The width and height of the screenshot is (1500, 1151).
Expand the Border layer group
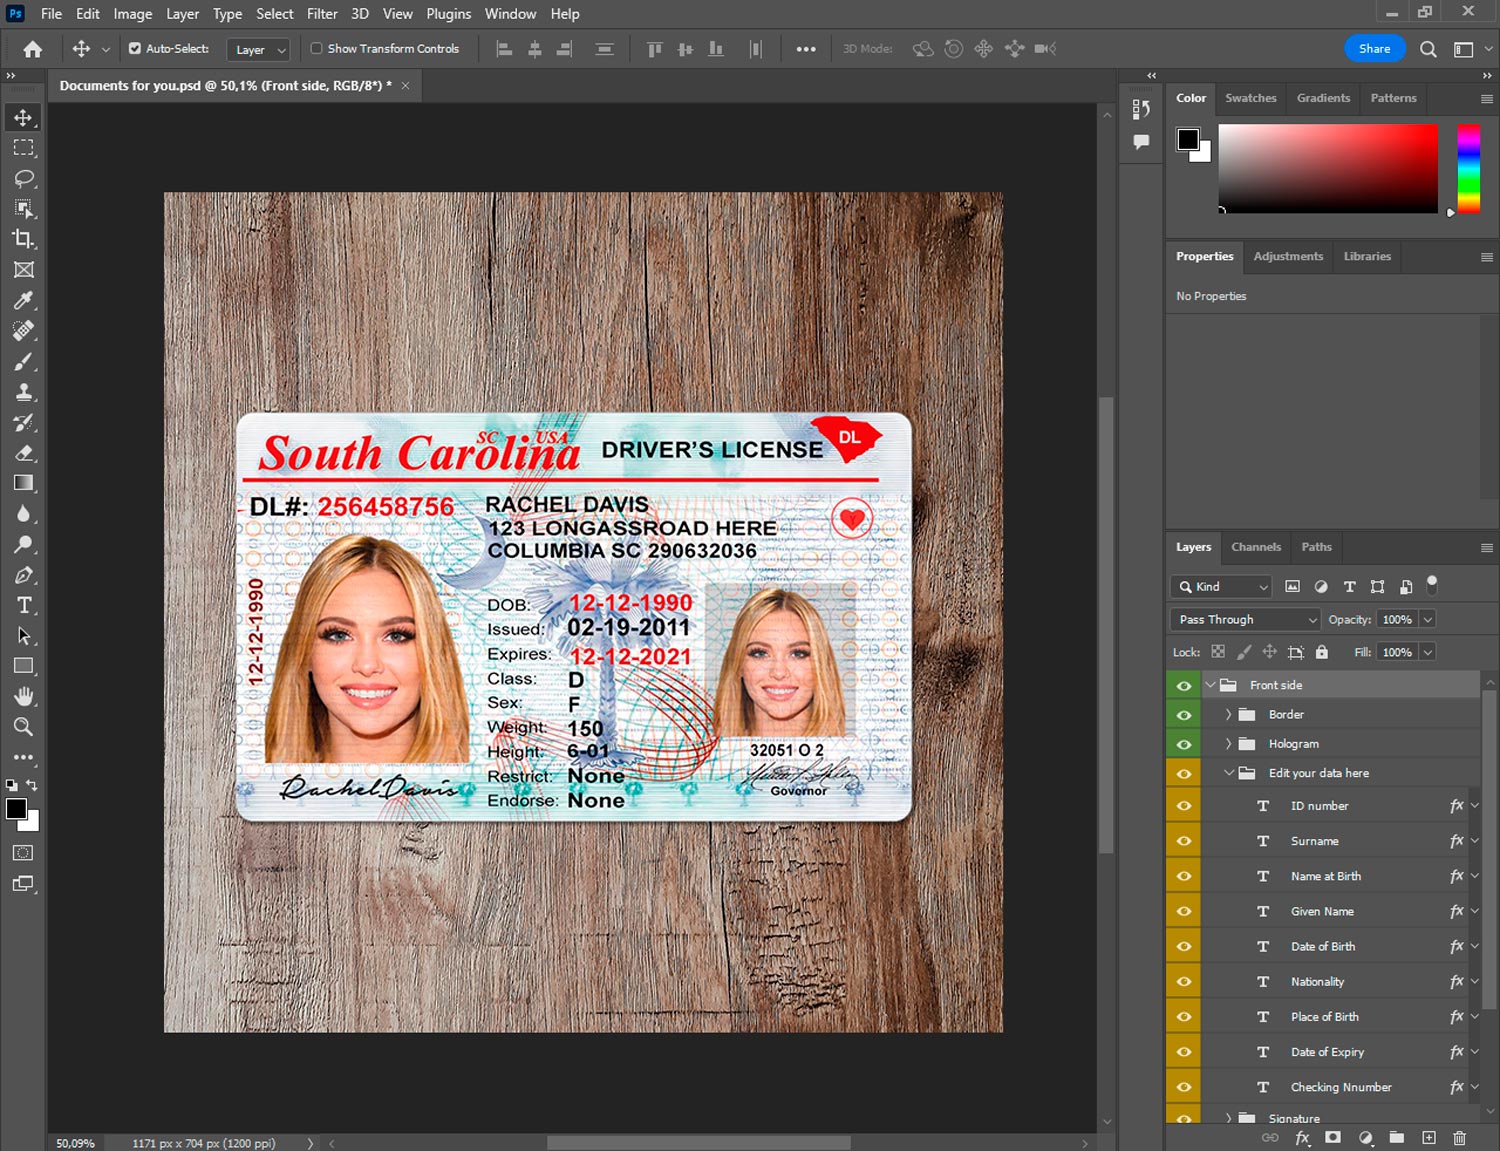click(1228, 714)
